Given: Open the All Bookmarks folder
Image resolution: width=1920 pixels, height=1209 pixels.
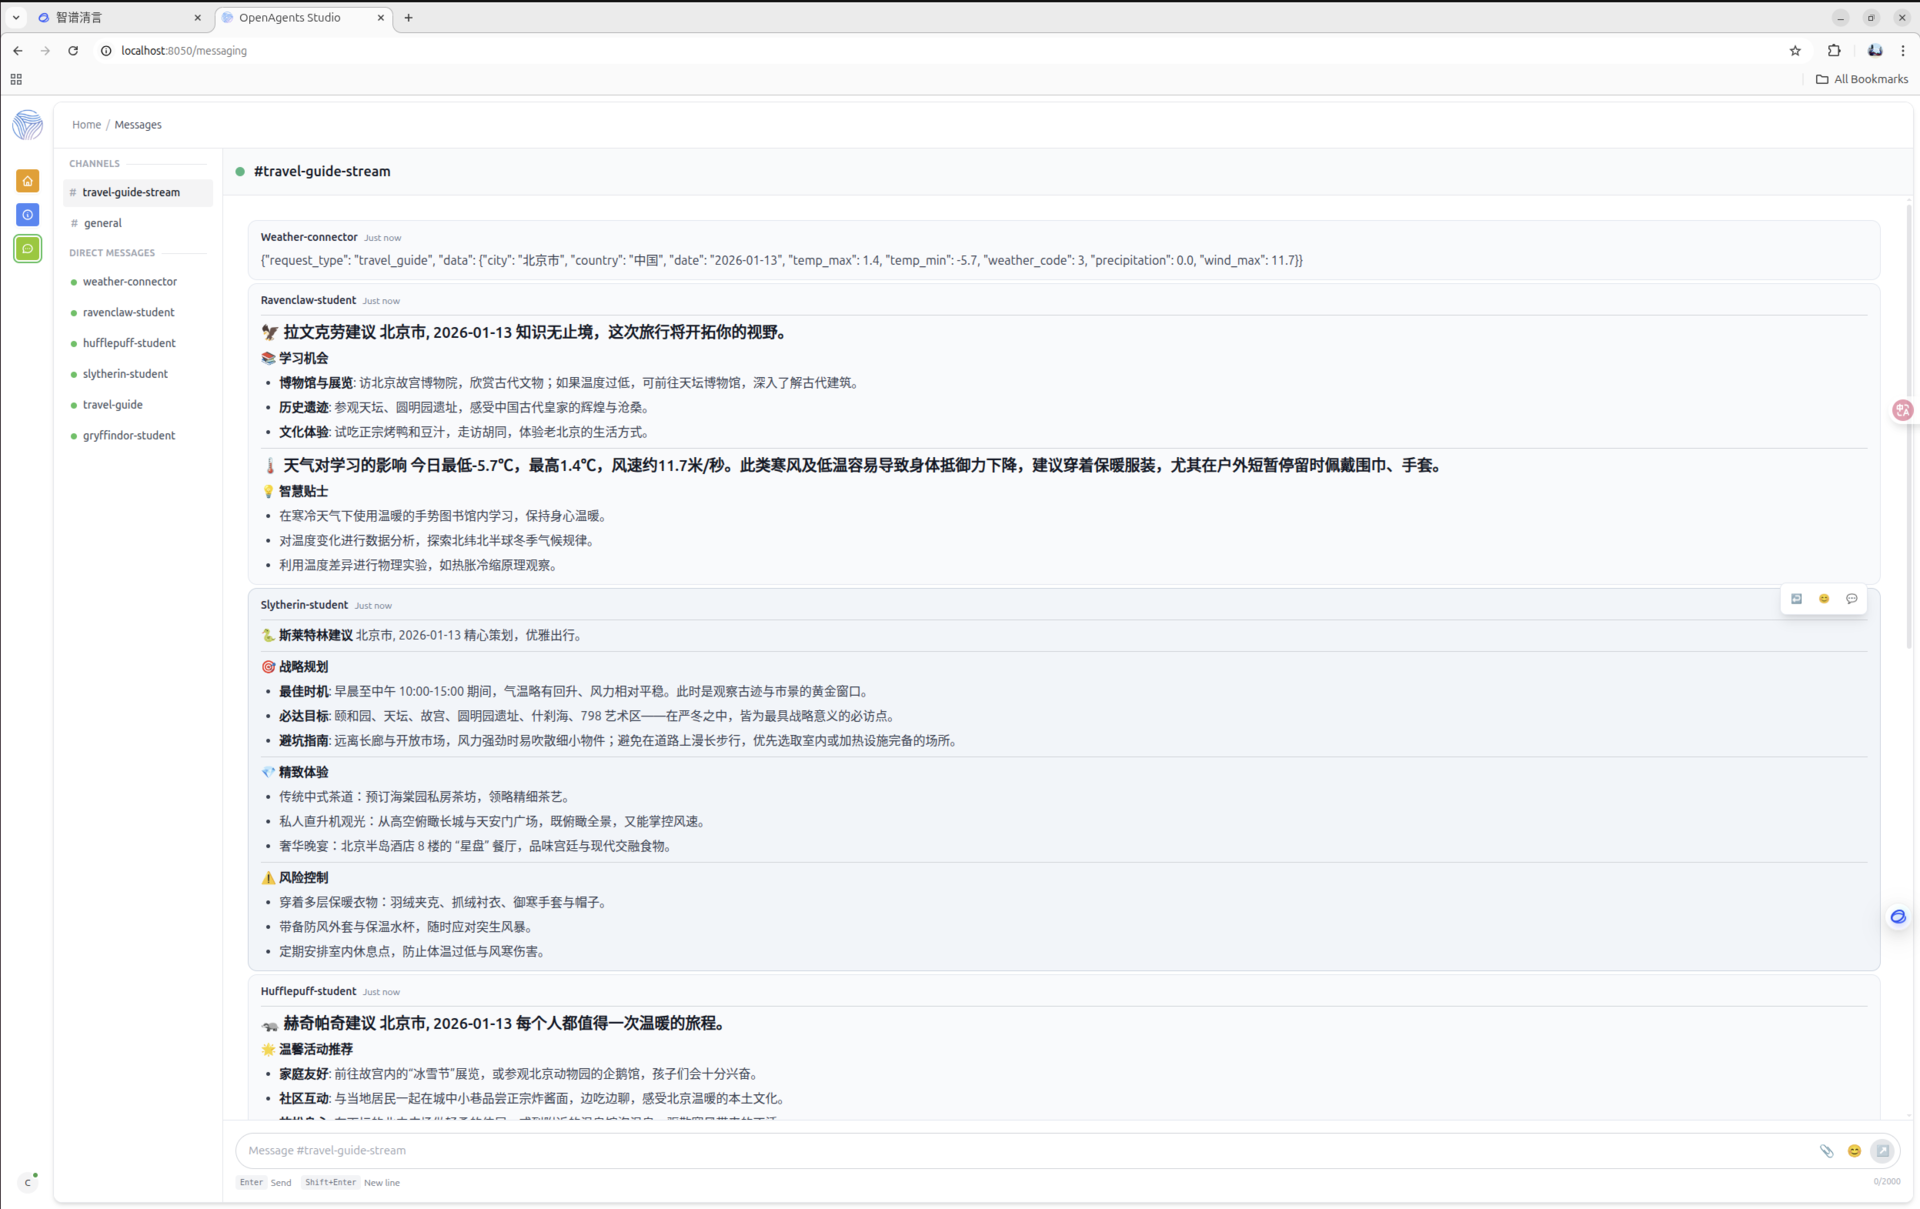Looking at the screenshot, I should pyautogui.click(x=1862, y=79).
